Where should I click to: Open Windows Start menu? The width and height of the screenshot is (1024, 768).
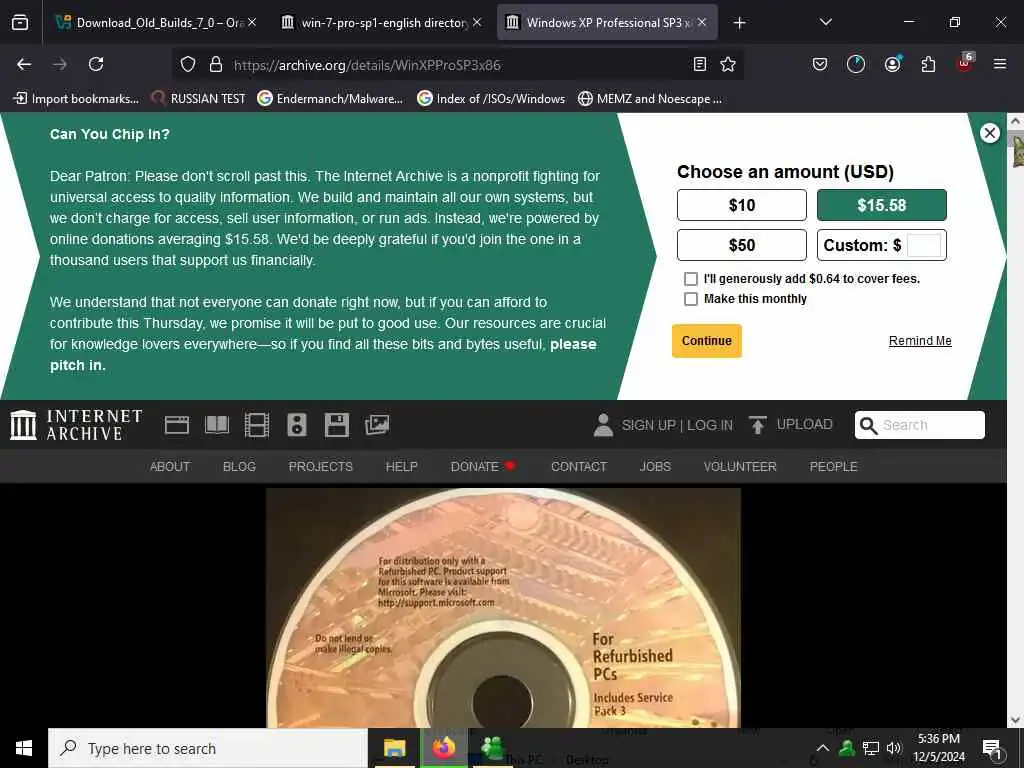tap(24, 748)
